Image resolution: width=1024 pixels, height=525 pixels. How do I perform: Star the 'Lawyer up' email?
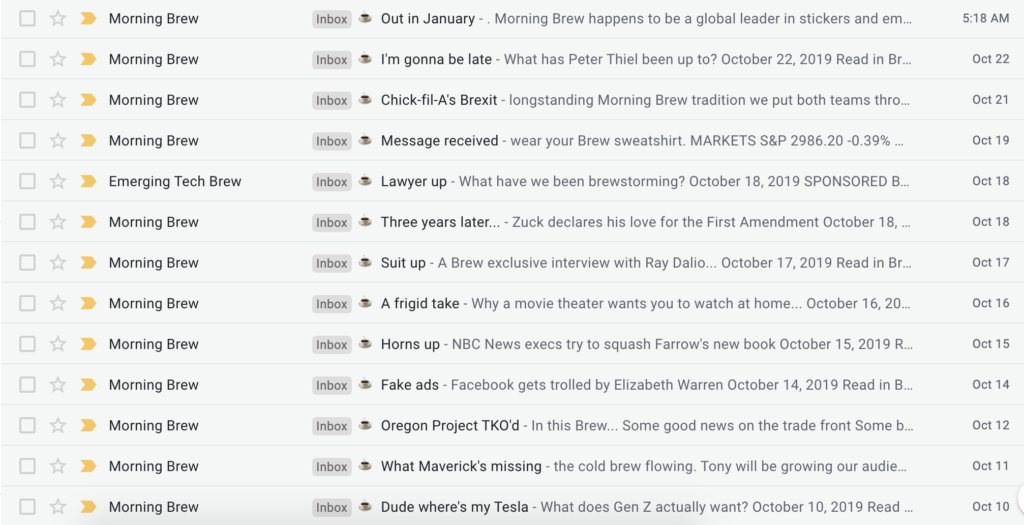[x=58, y=181]
